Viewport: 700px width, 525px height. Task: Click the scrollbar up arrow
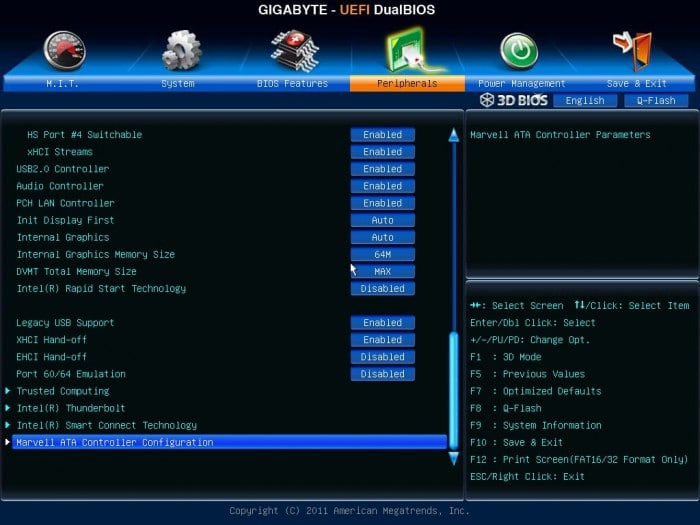(x=454, y=135)
